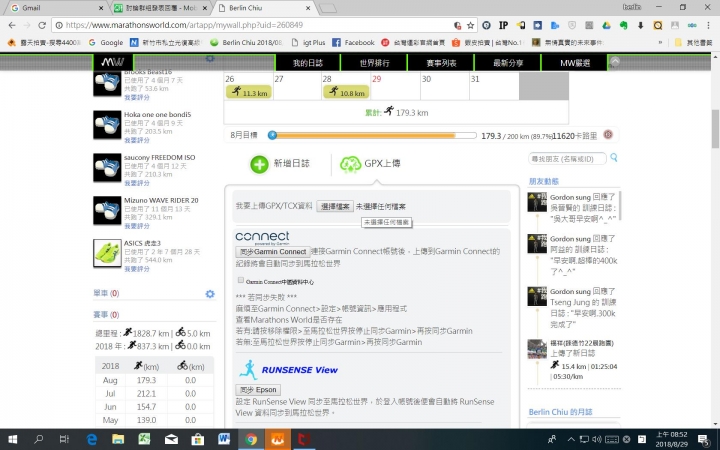Screen dimensions: 720x450
Task: Click the ASICS green shoe thumbnail
Action: (x=107, y=253)
